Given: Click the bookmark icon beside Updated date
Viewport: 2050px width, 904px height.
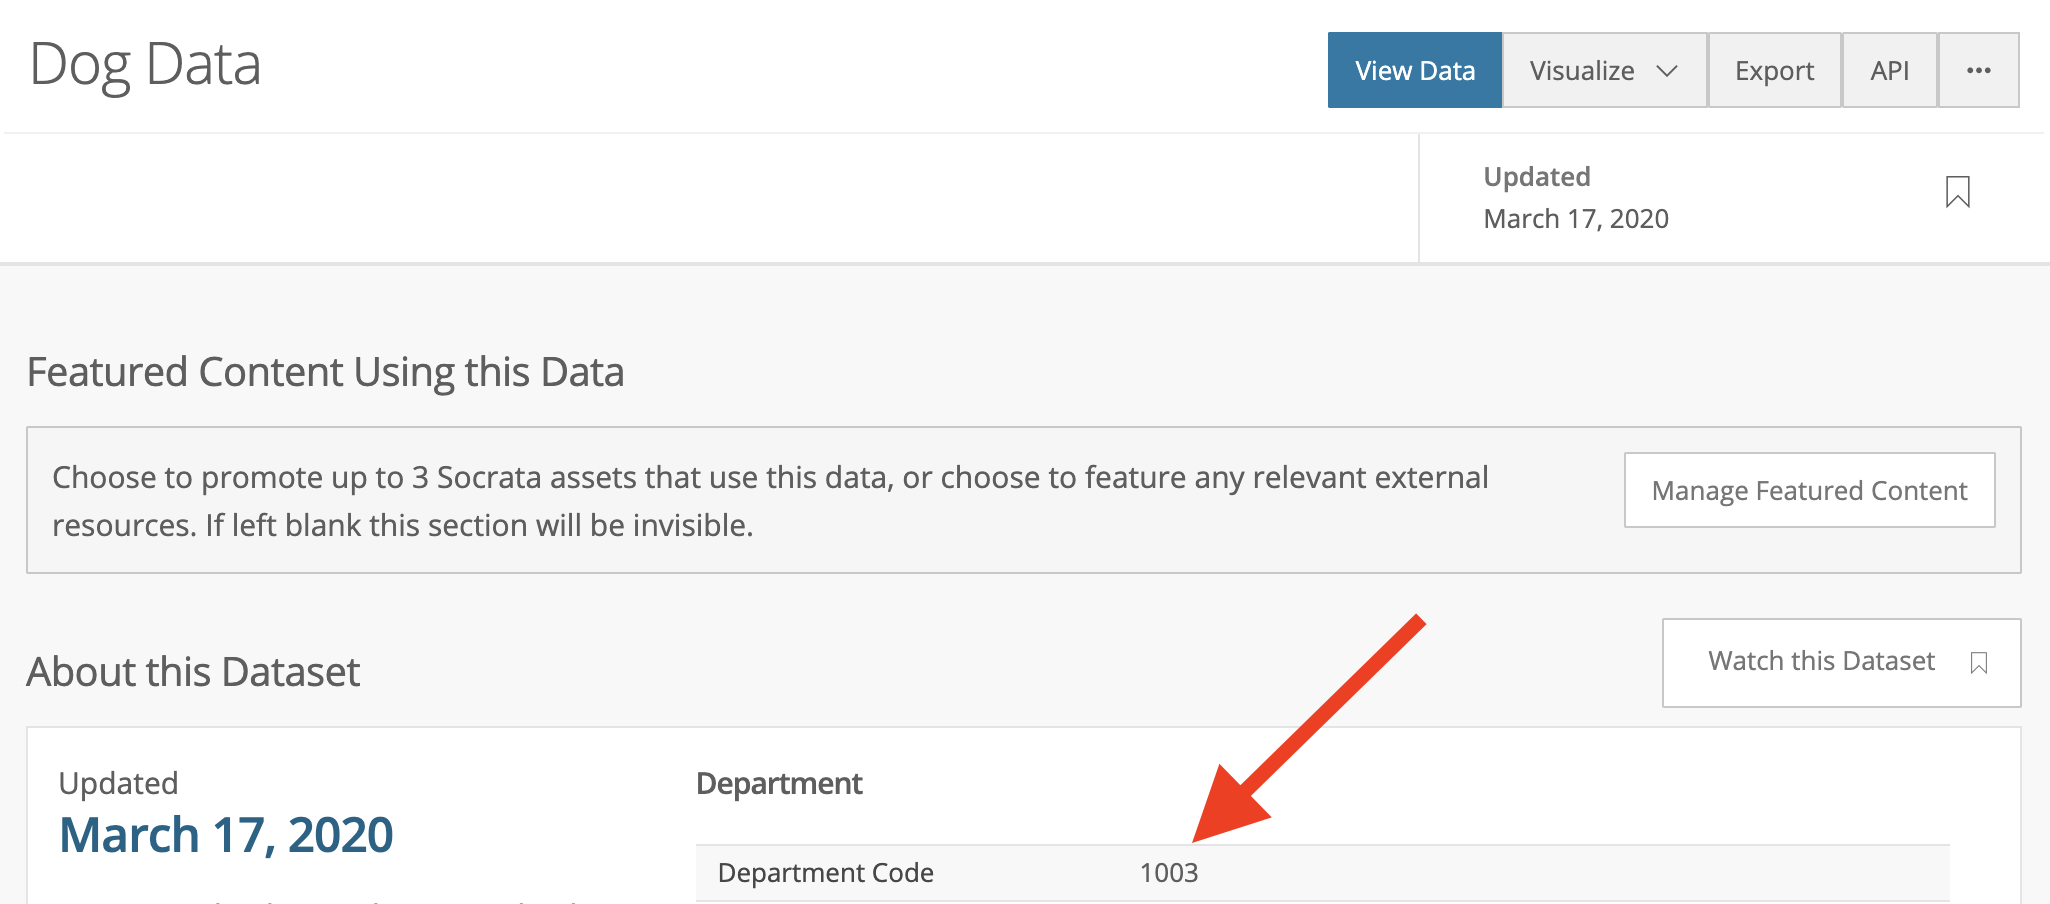Looking at the screenshot, I should click(x=1957, y=192).
